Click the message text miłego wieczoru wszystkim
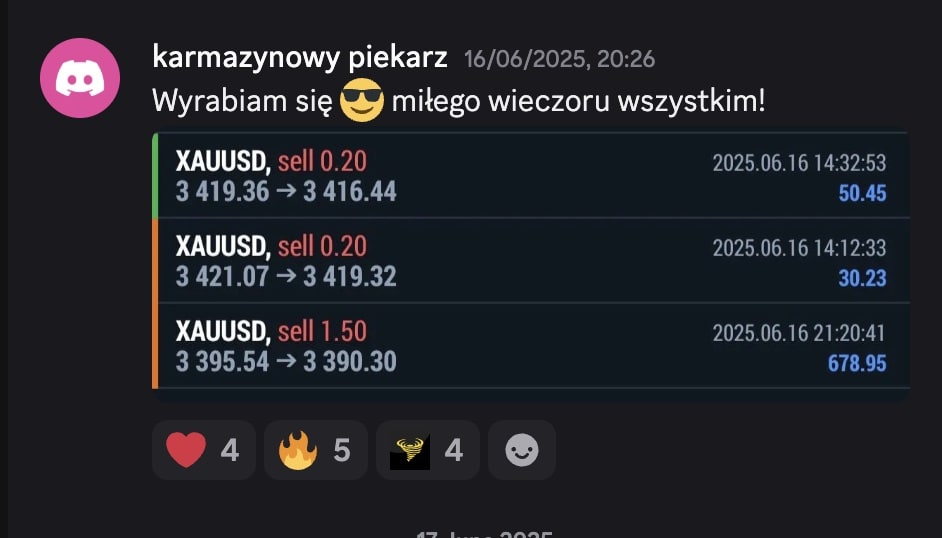The height and width of the screenshot is (538, 942). [x=579, y=101]
